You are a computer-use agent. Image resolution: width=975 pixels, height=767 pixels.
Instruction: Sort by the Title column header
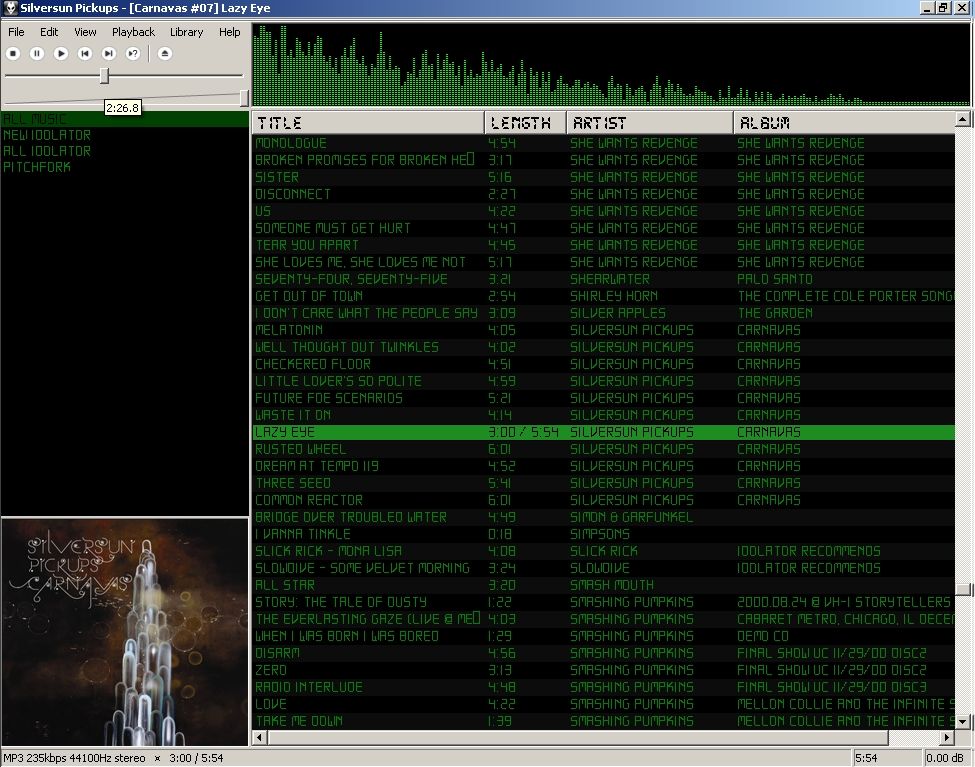pyautogui.click(x=368, y=123)
